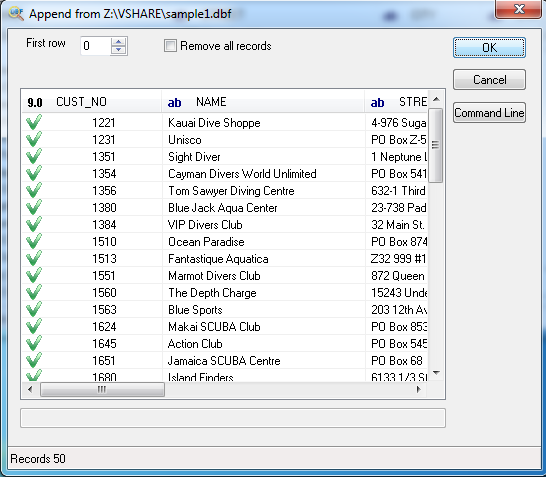Click the checkmark icon for Sight Diver
This screenshot has height=477, width=546.
tap(34, 156)
